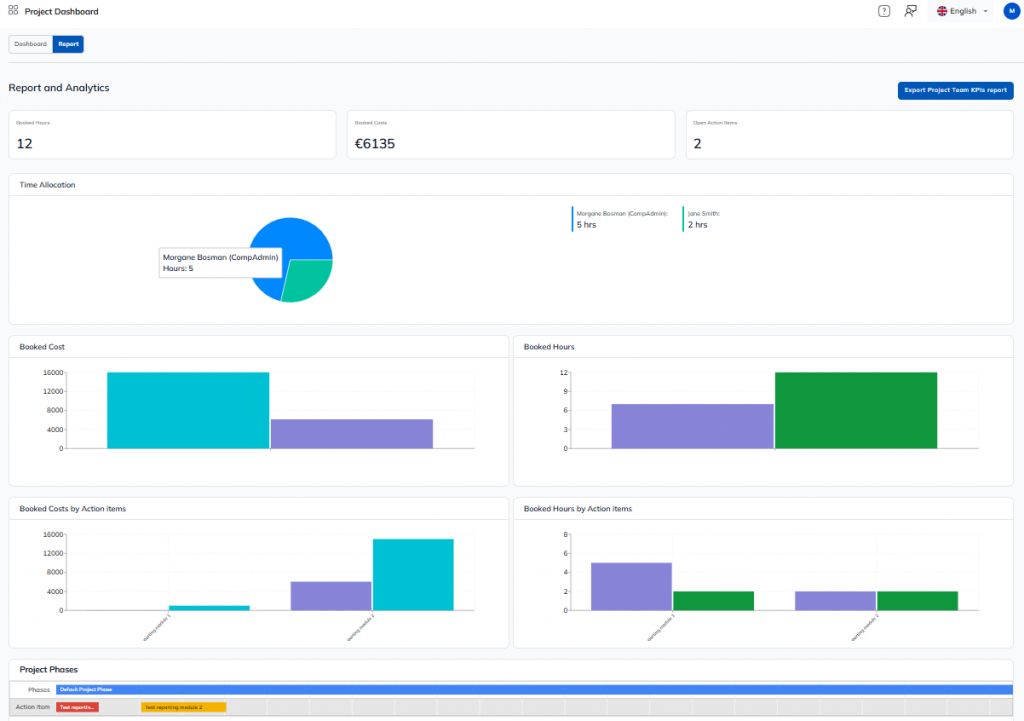Select the yellow Test reporting module 2 item
The image size is (1024, 721).
pos(183,707)
